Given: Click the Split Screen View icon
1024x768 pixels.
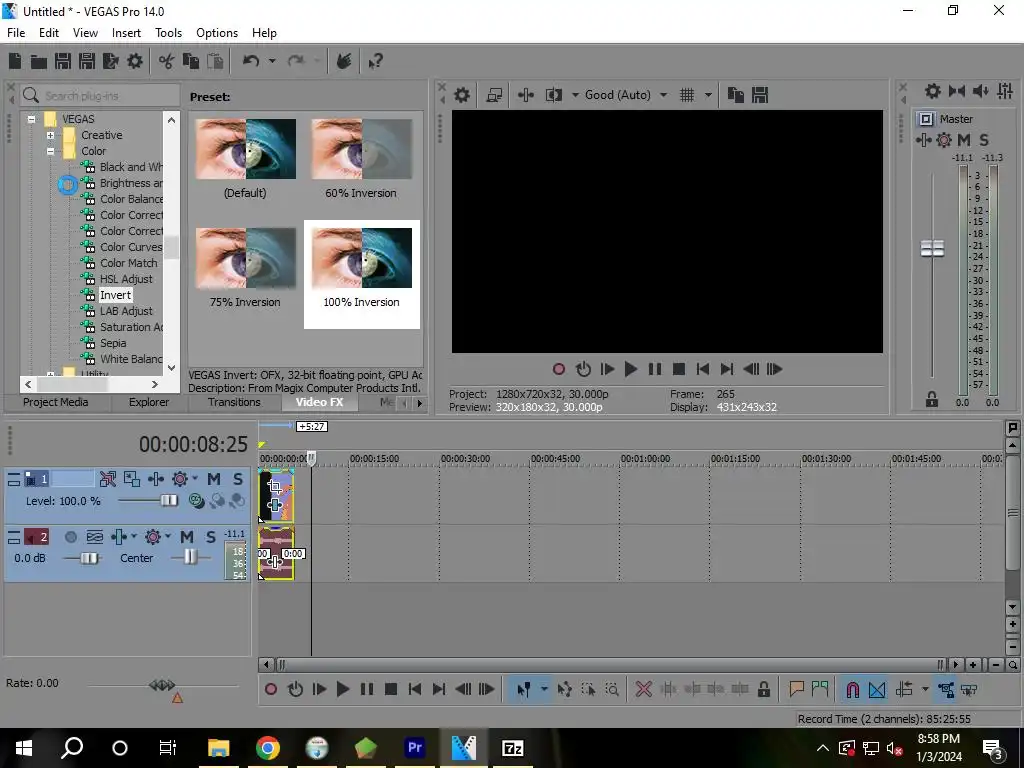Looking at the screenshot, I should (554, 95).
